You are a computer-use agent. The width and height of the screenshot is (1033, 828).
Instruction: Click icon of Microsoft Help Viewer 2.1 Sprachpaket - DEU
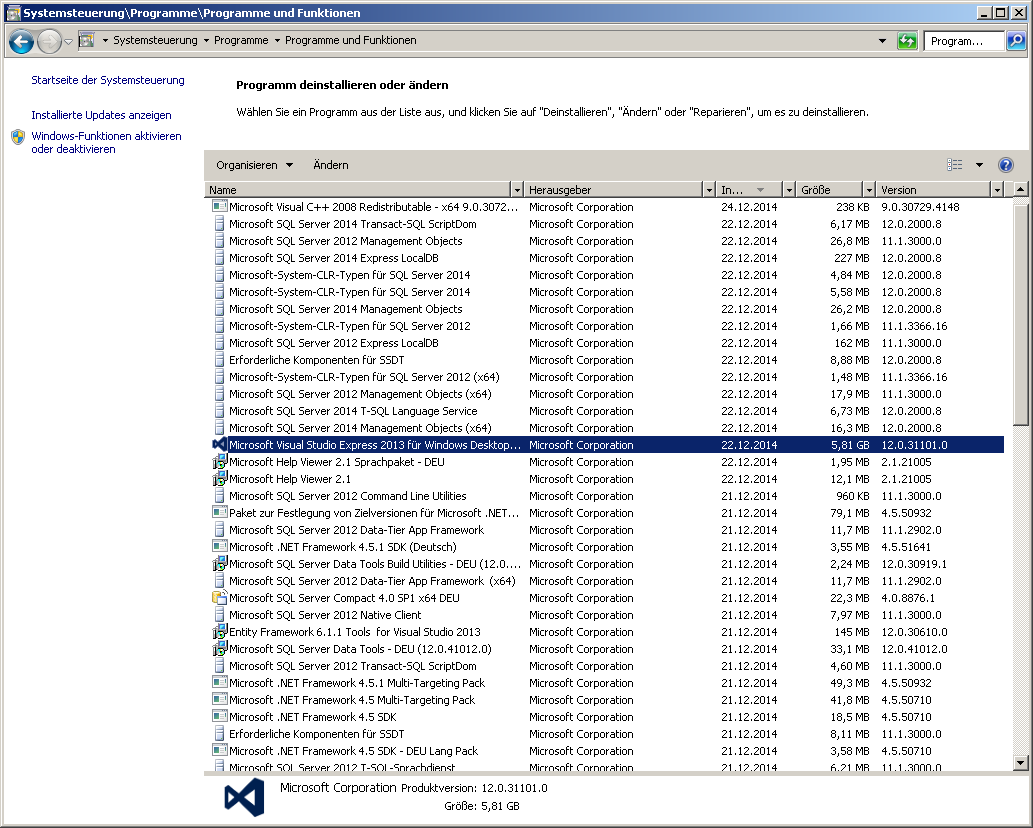[x=219, y=462]
